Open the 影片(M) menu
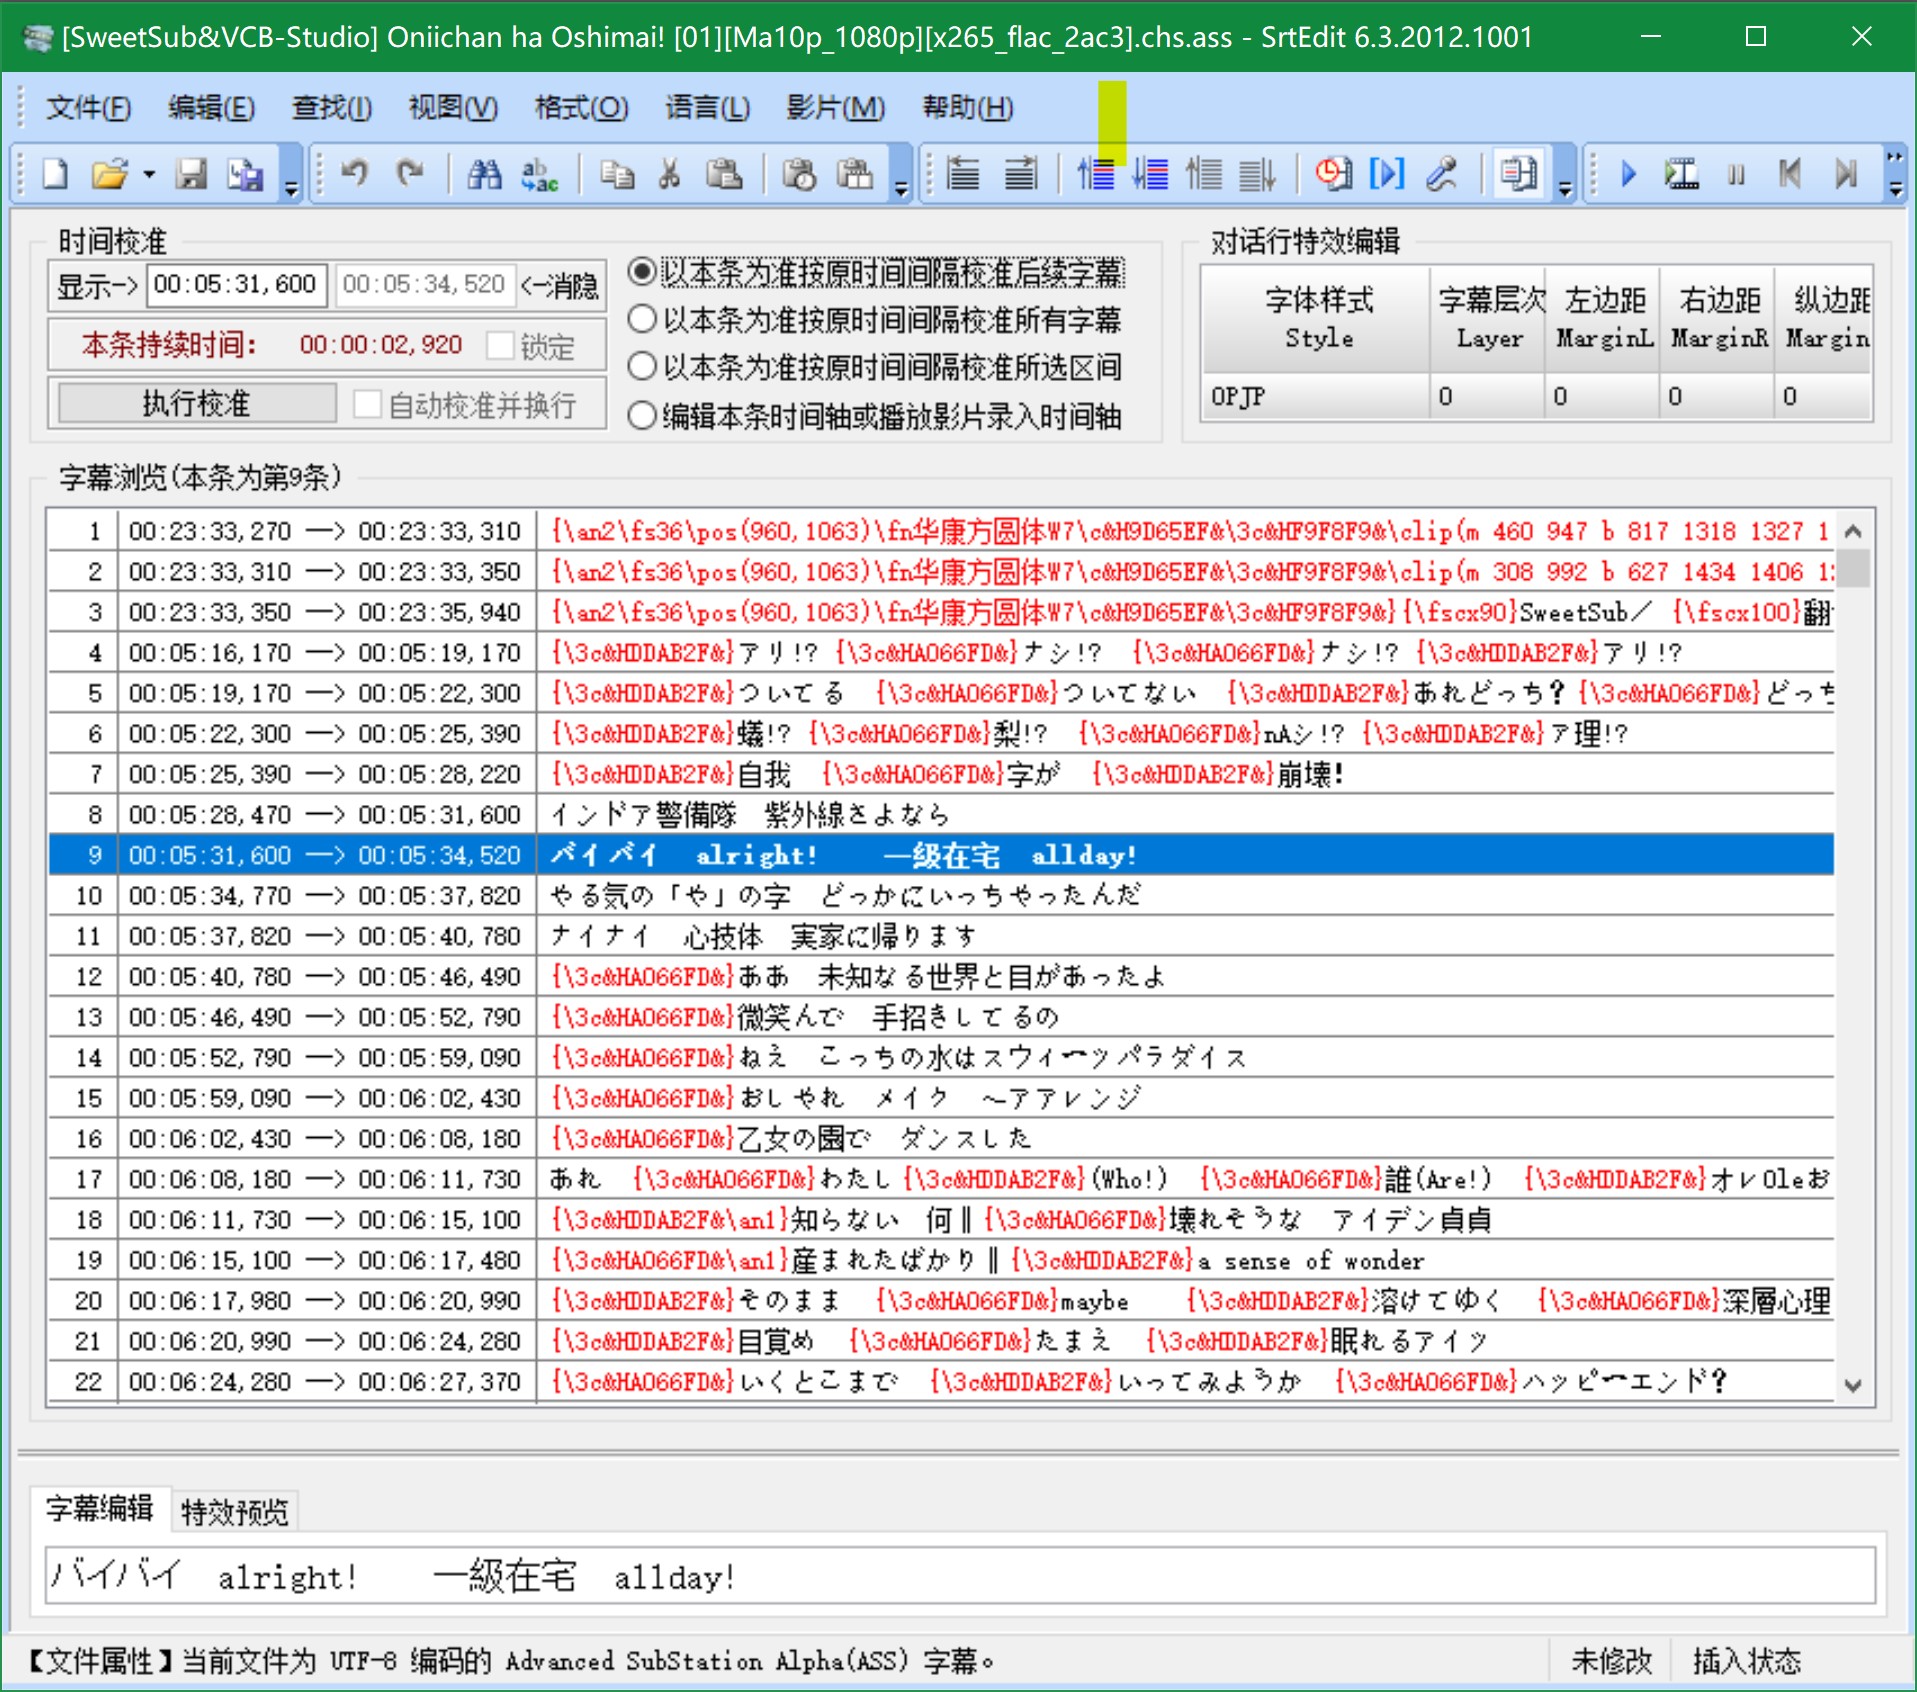Screen dimensions: 1917x1692 tap(835, 107)
